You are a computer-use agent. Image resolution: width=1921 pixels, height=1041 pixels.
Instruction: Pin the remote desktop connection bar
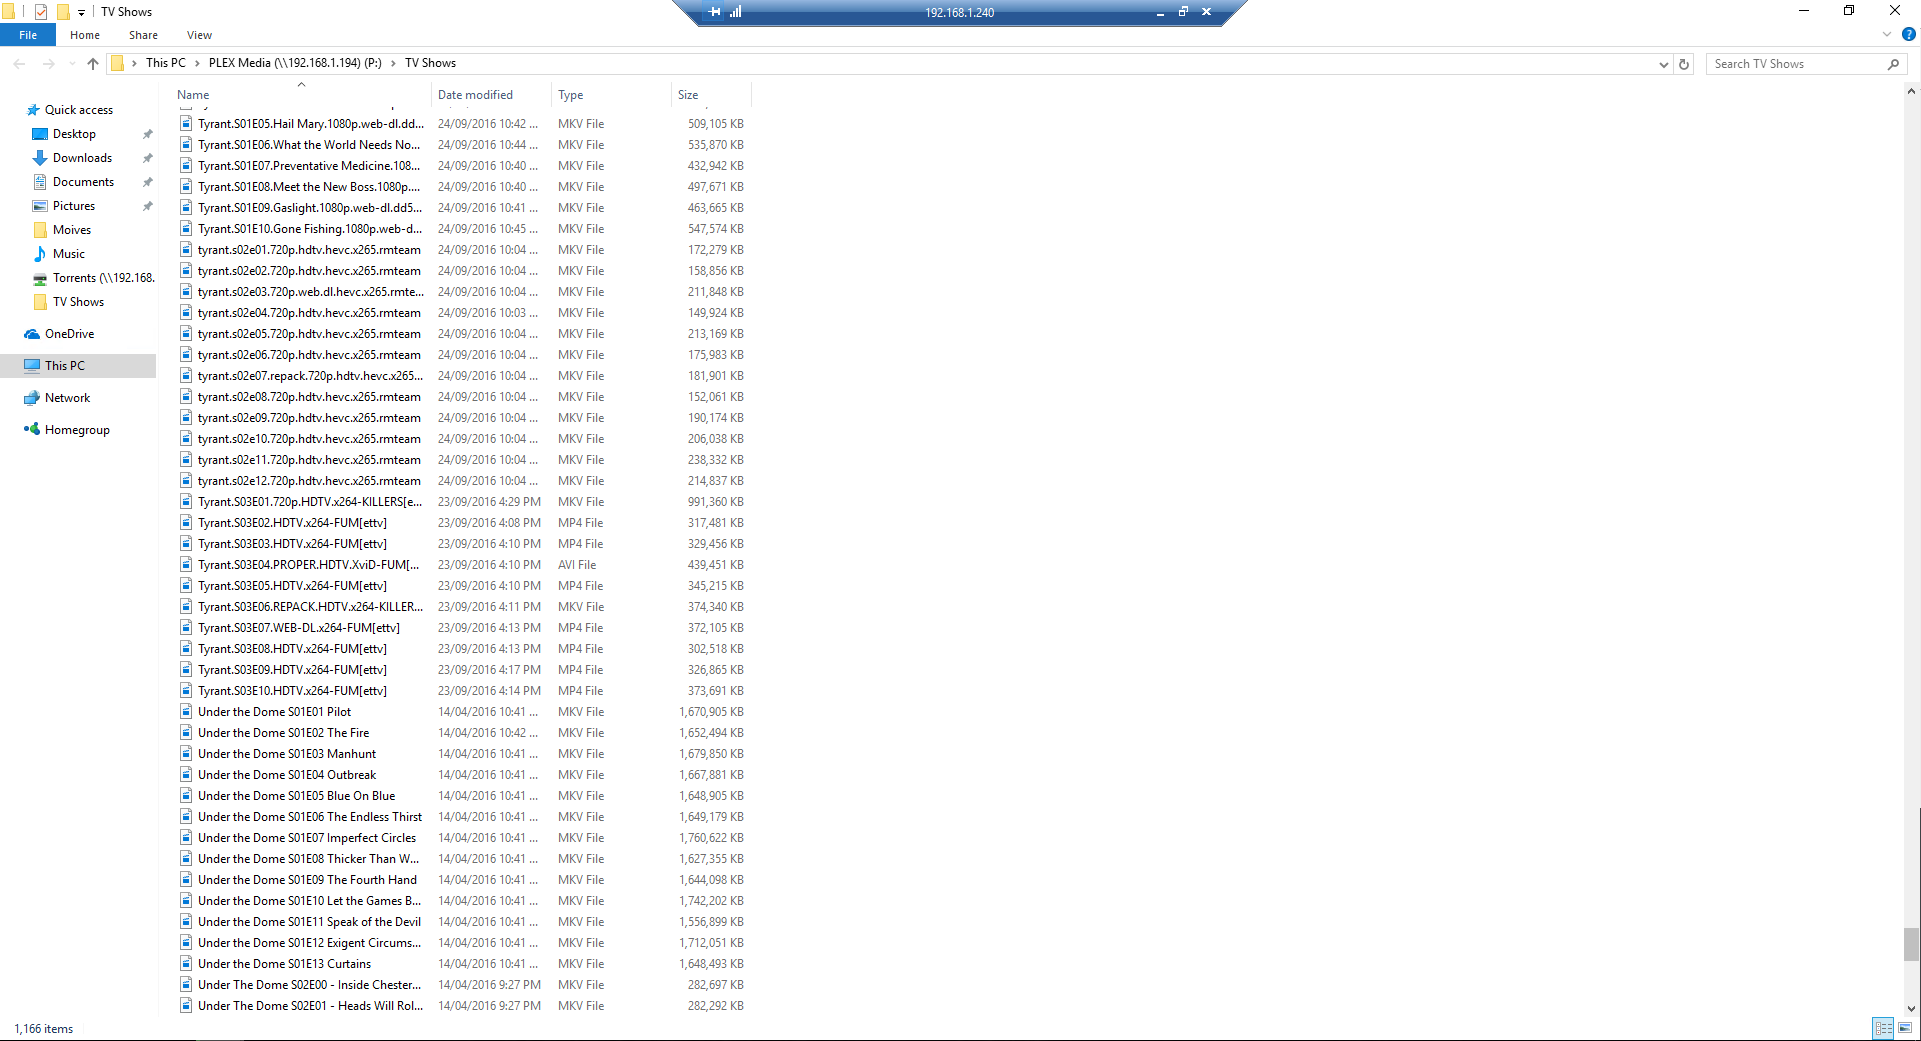pyautogui.click(x=714, y=12)
